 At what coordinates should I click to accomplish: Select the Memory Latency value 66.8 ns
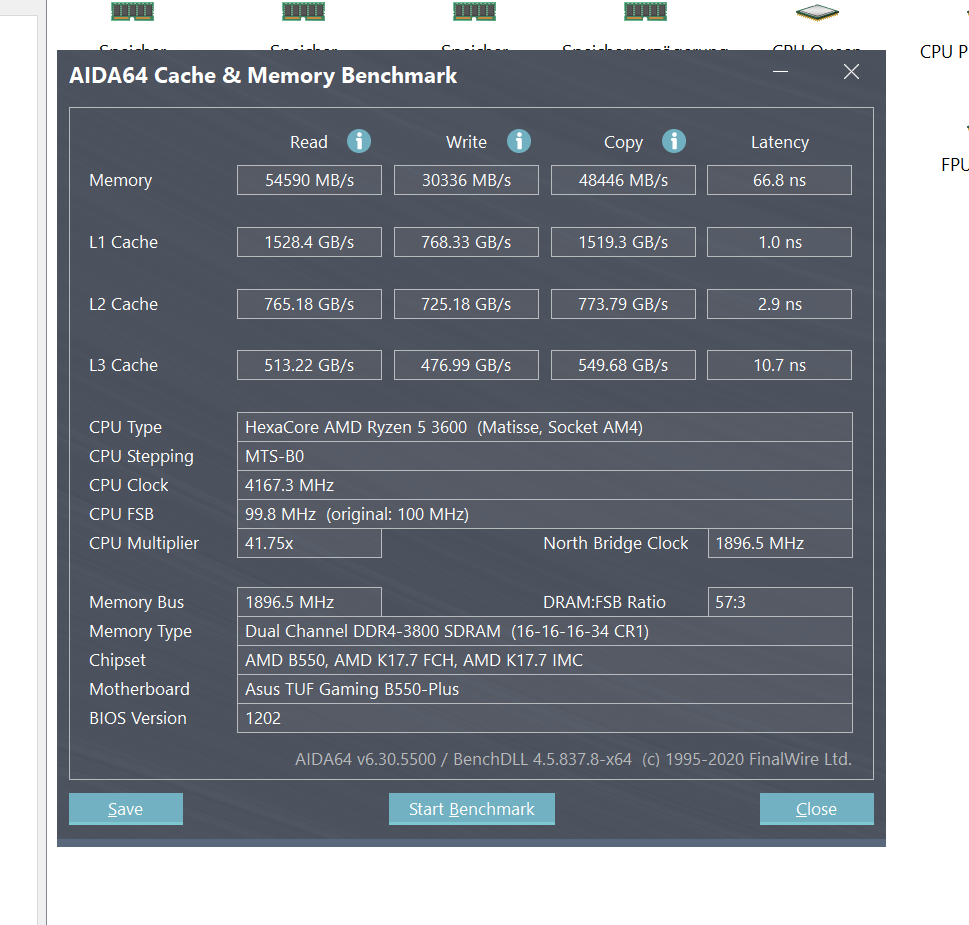[779, 180]
